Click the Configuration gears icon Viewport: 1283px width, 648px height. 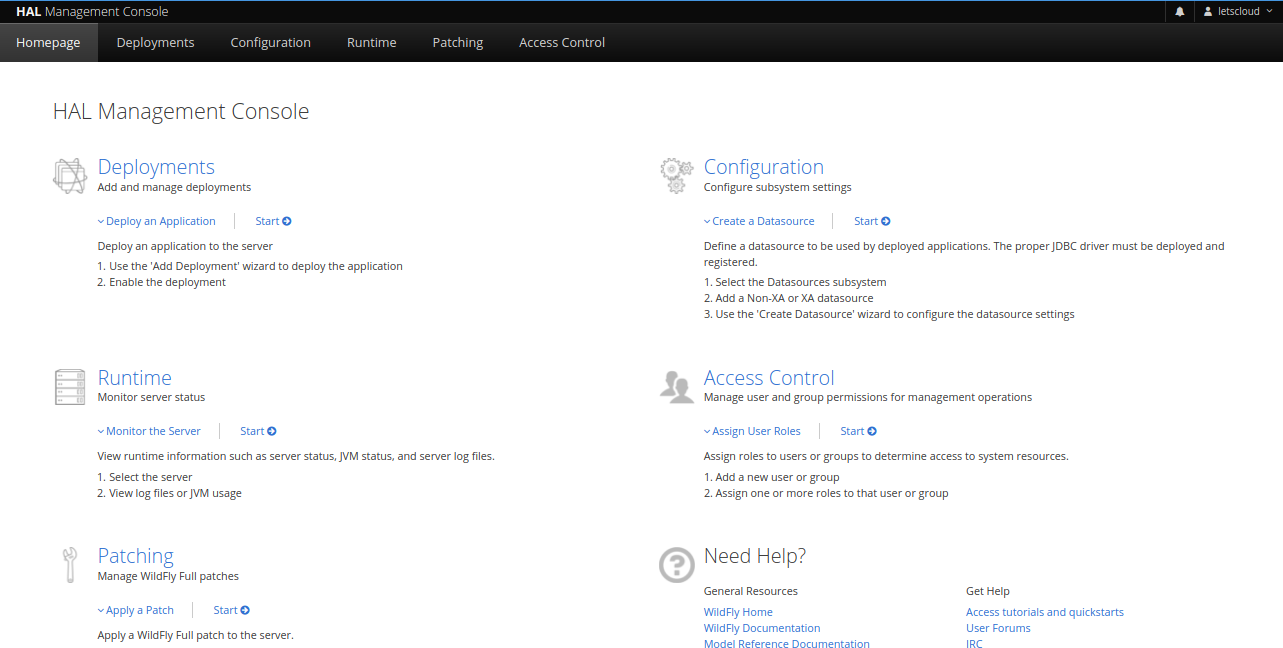coord(676,176)
